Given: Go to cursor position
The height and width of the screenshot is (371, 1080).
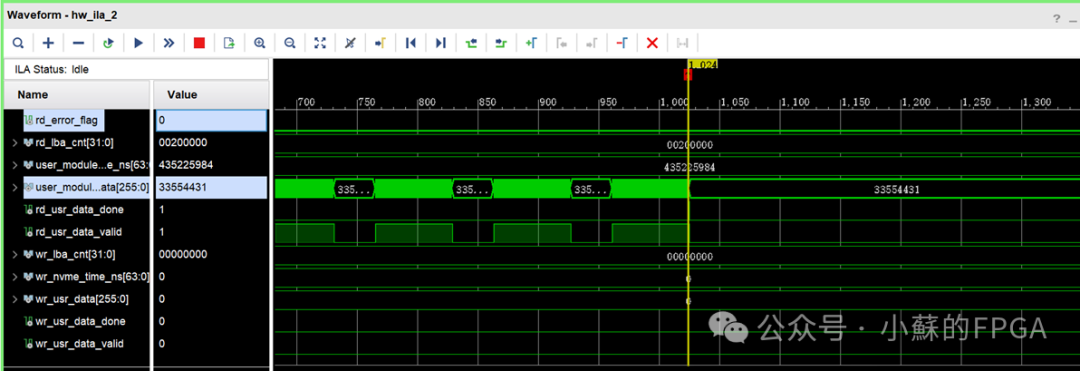Looking at the screenshot, I should point(380,43).
